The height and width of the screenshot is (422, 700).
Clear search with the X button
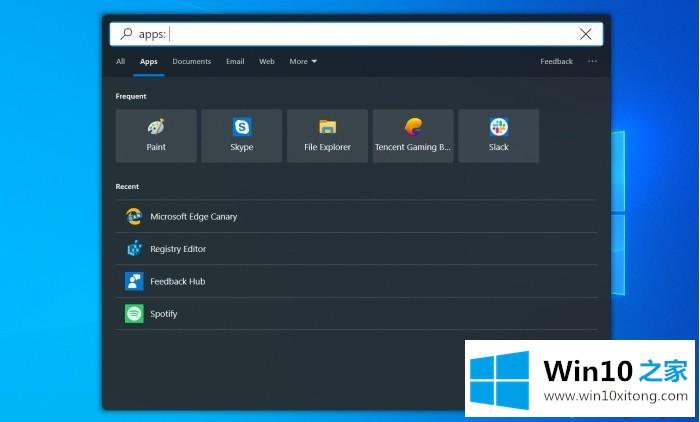tap(585, 34)
